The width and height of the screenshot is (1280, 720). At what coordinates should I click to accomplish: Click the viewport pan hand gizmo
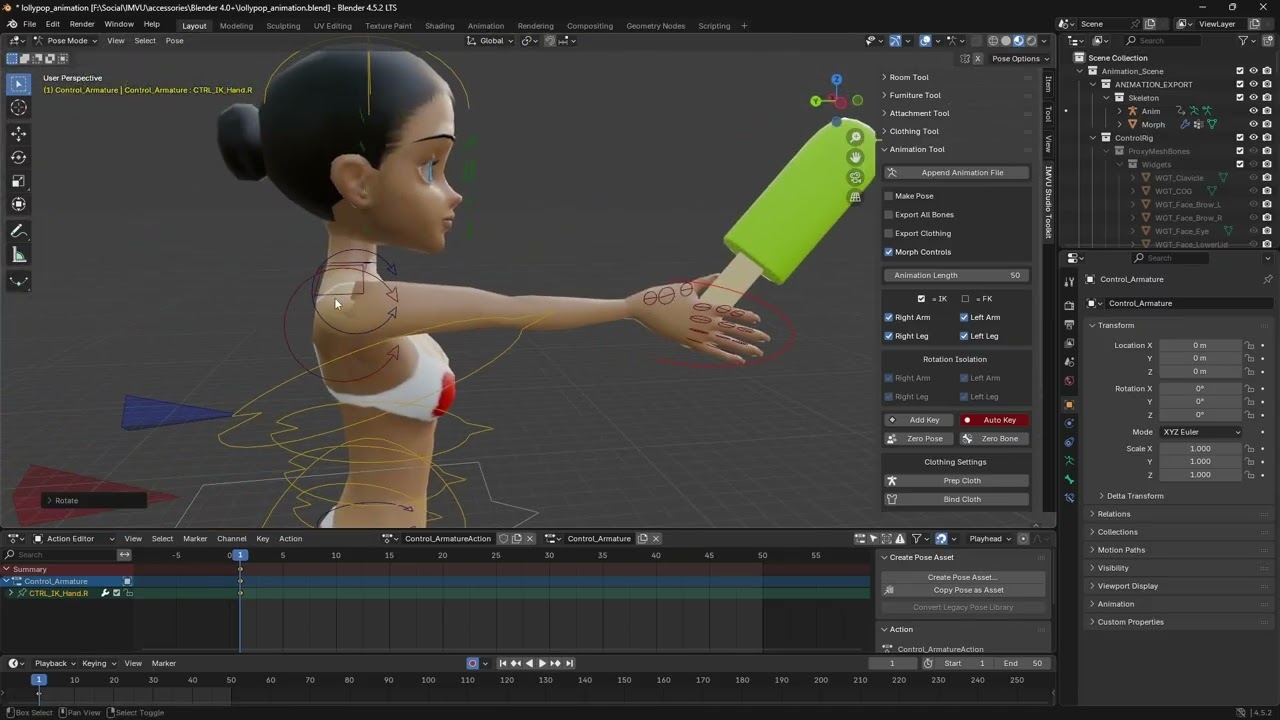pos(855,157)
